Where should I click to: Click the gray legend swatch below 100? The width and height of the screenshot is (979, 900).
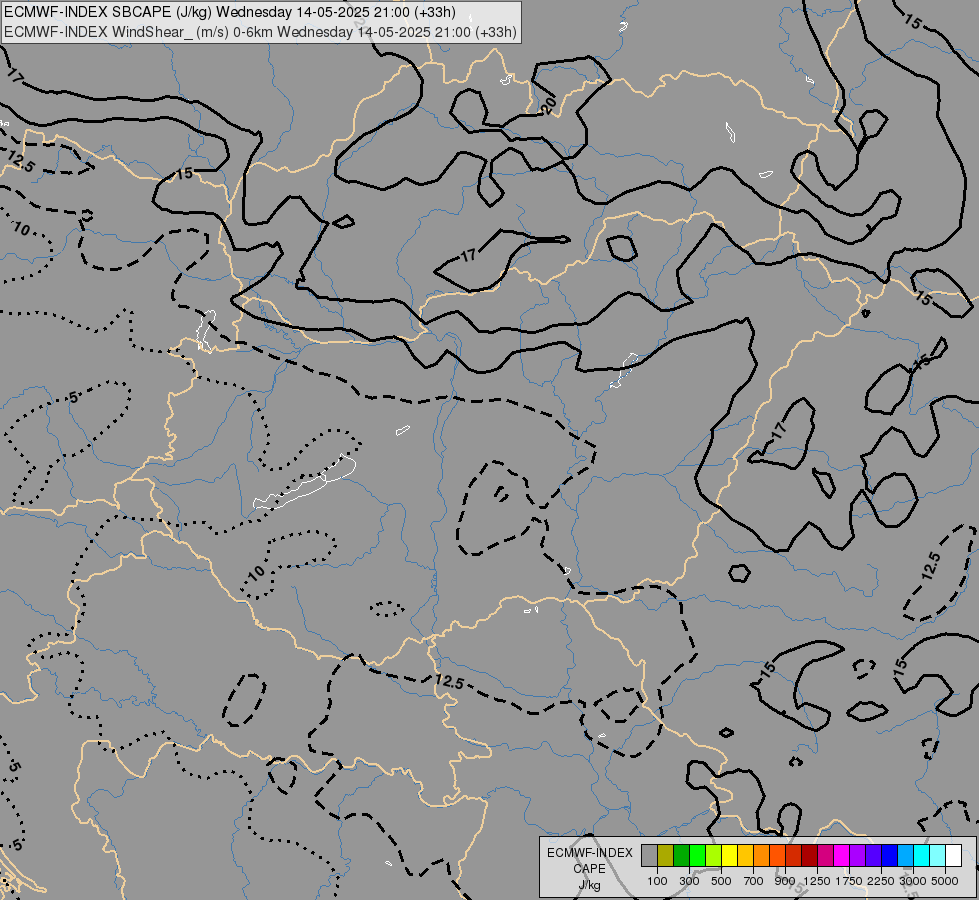(x=649, y=855)
